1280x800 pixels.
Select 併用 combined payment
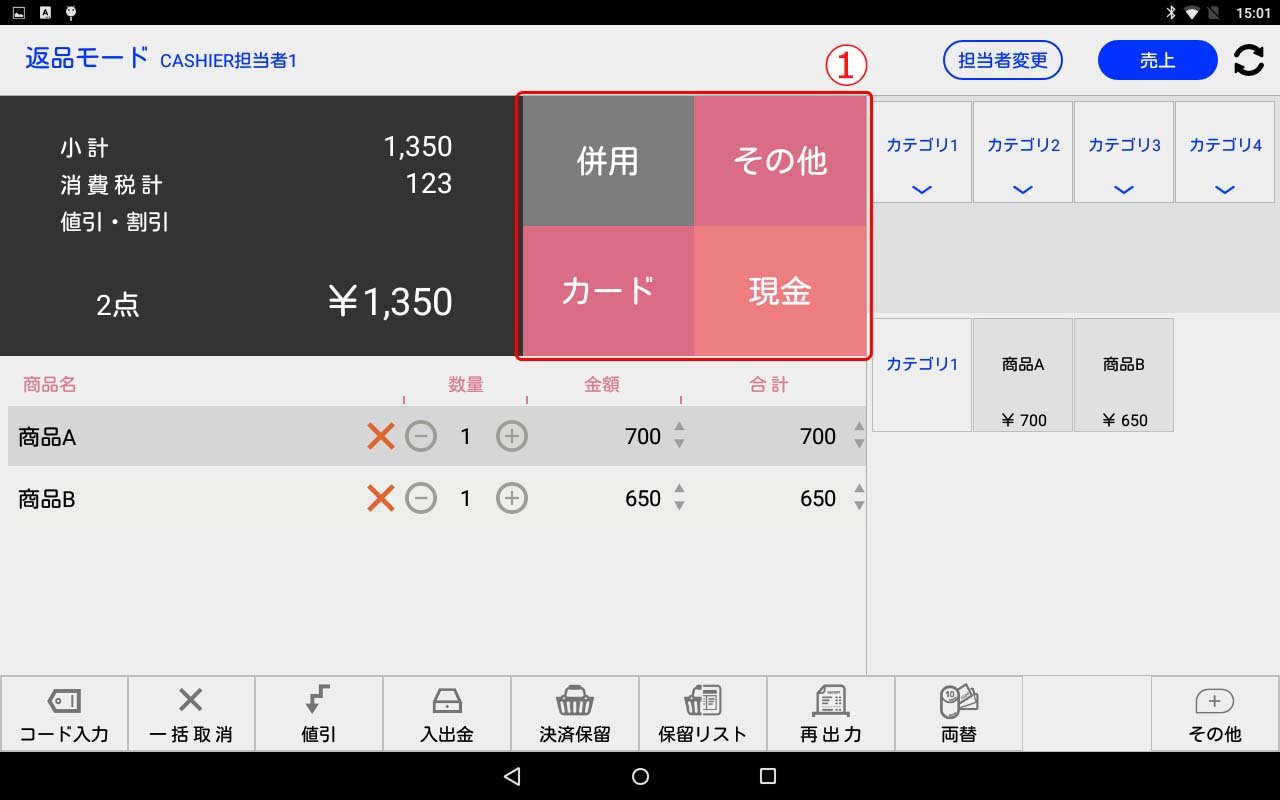(608, 161)
